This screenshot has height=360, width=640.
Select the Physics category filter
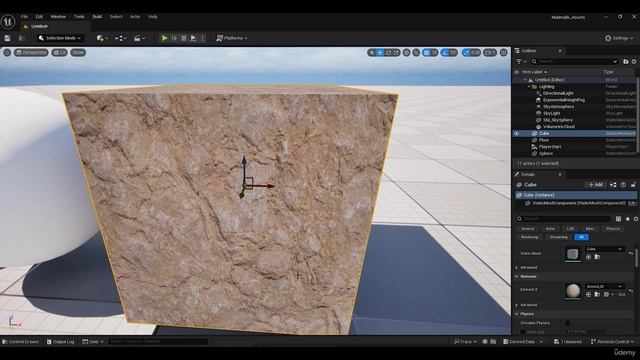point(613,229)
